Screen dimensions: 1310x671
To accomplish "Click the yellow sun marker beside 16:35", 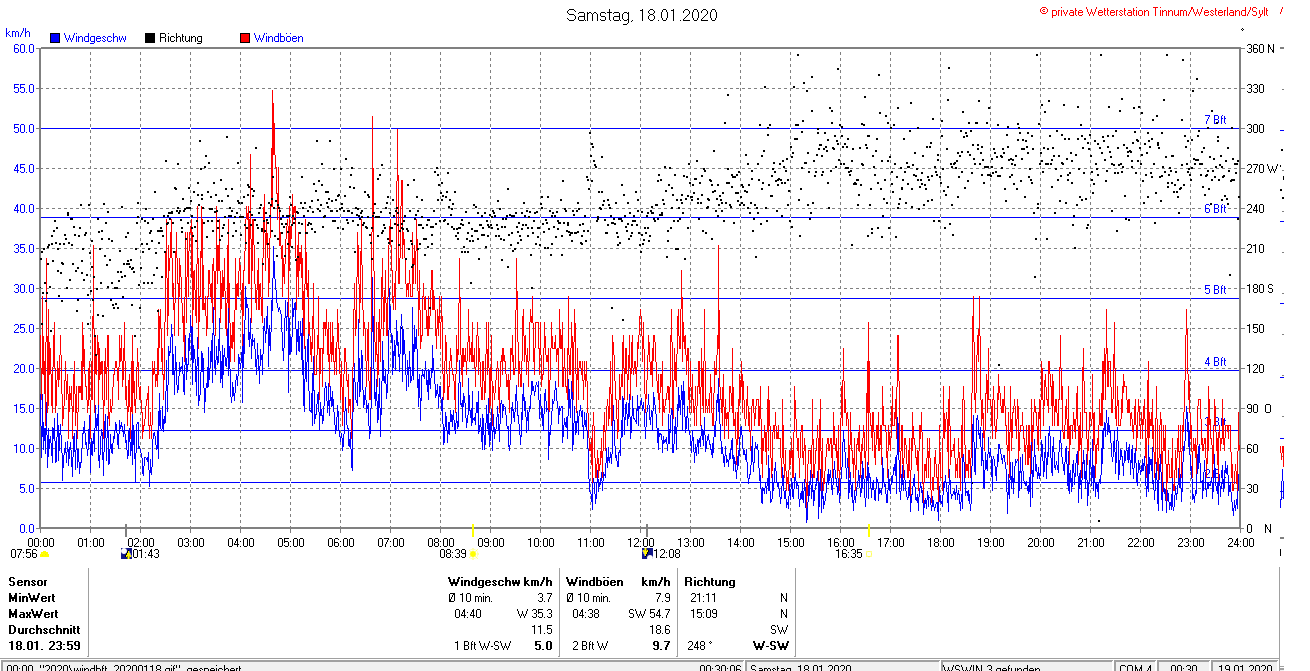I will (x=867, y=553).
